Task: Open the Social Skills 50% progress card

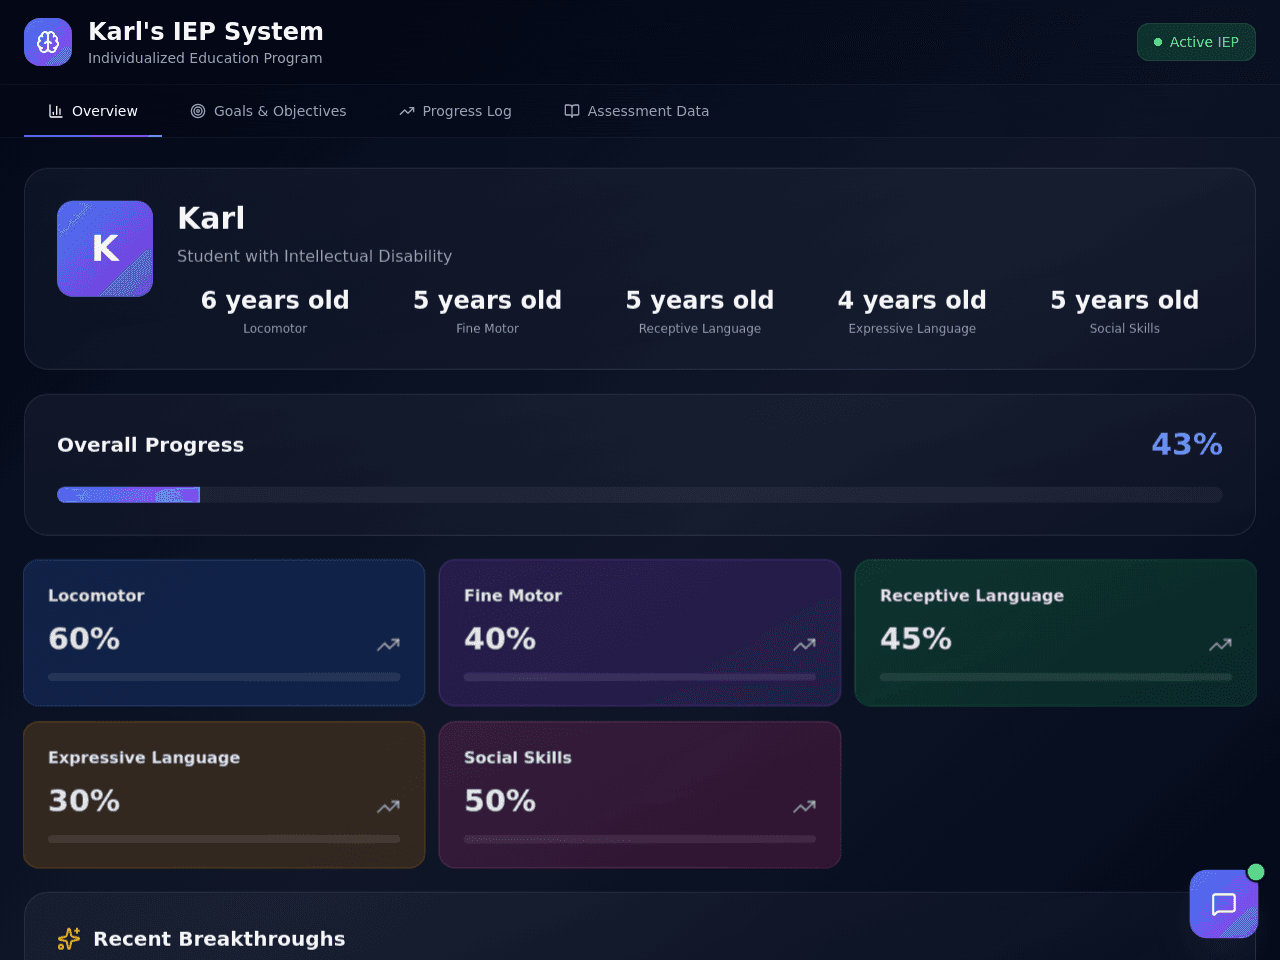Action: tap(640, 795)
